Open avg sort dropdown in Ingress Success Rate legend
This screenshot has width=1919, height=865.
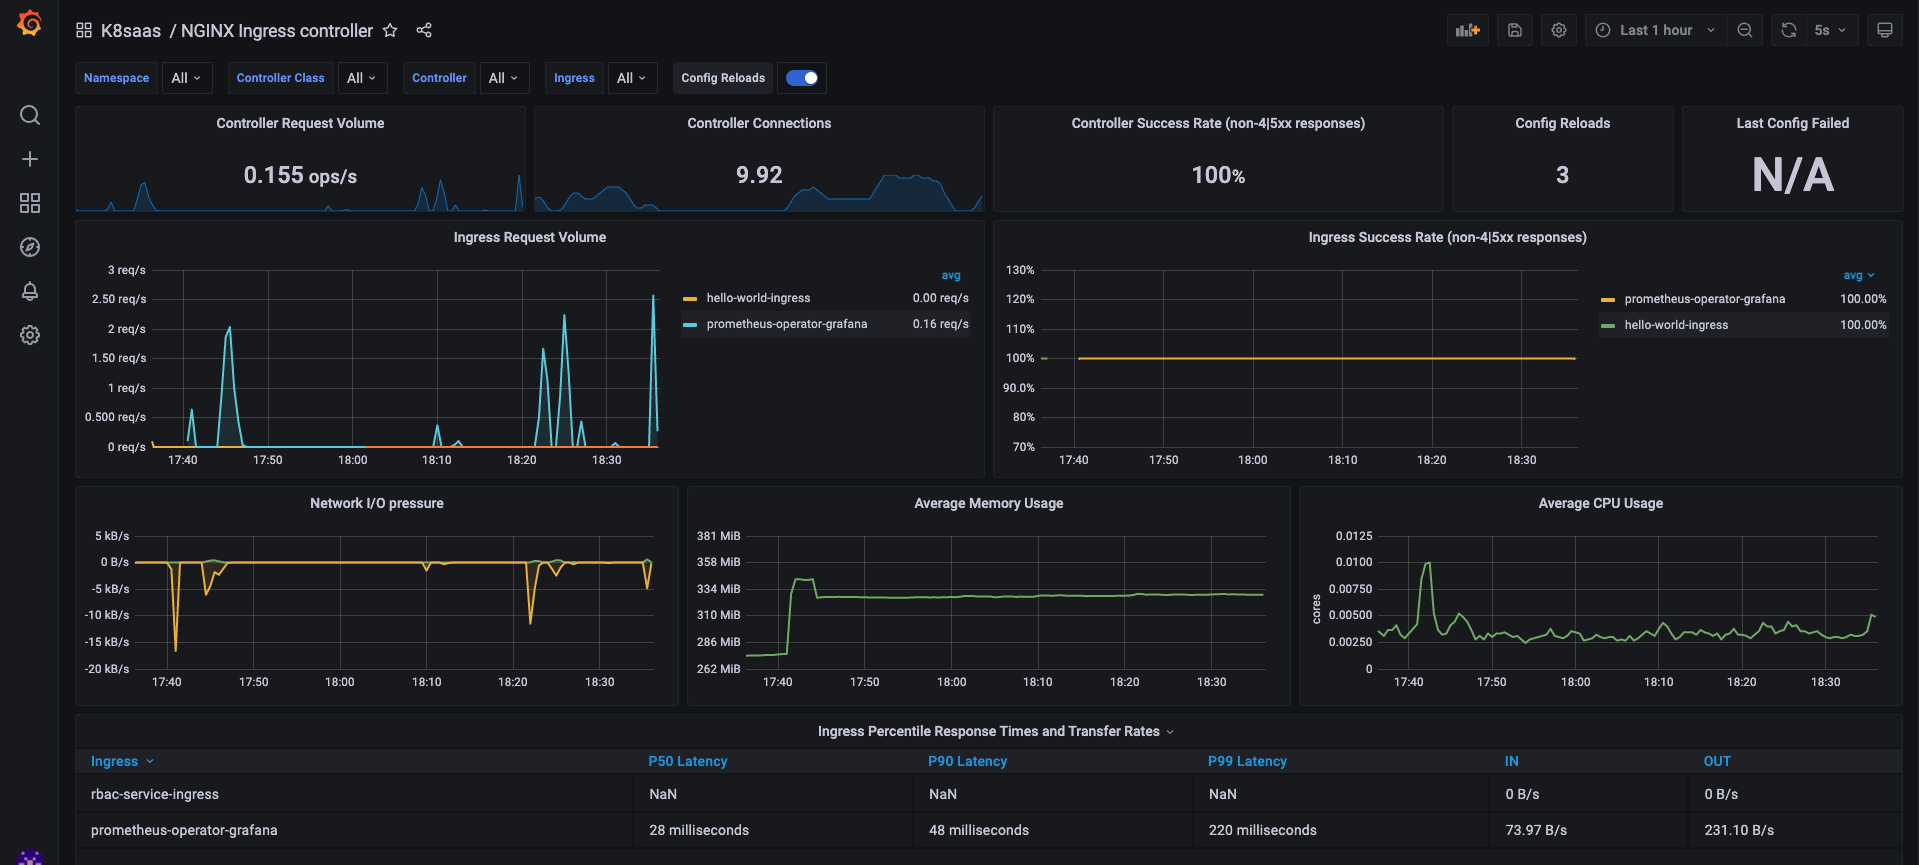1859,275
